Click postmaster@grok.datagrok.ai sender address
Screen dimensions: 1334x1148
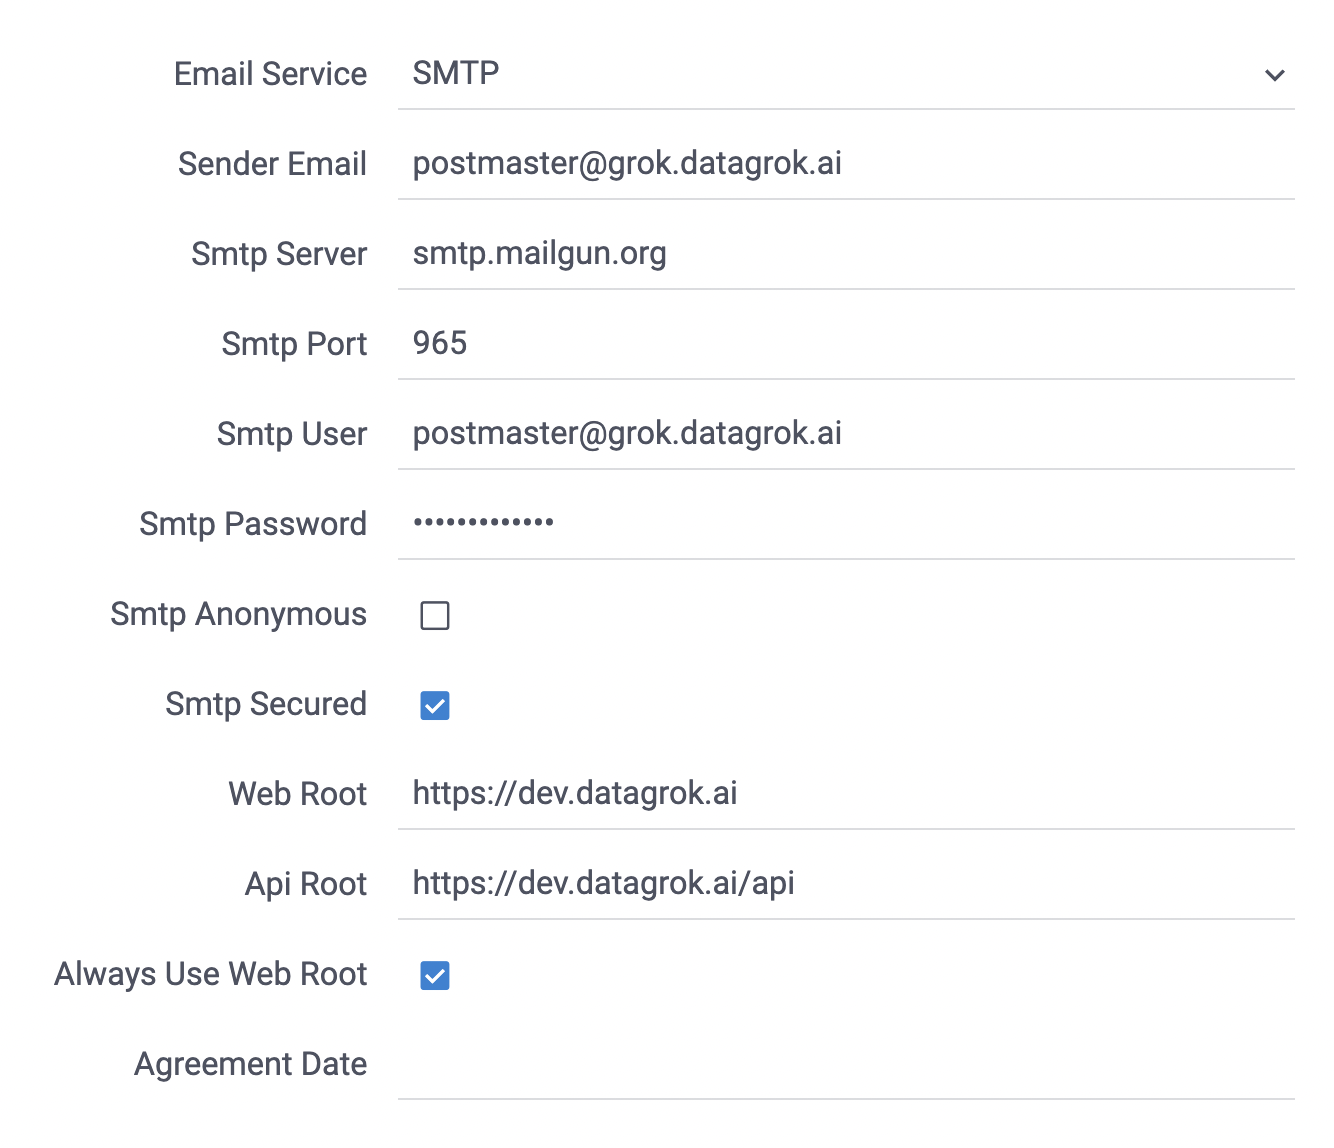click(x=627, y=163)
